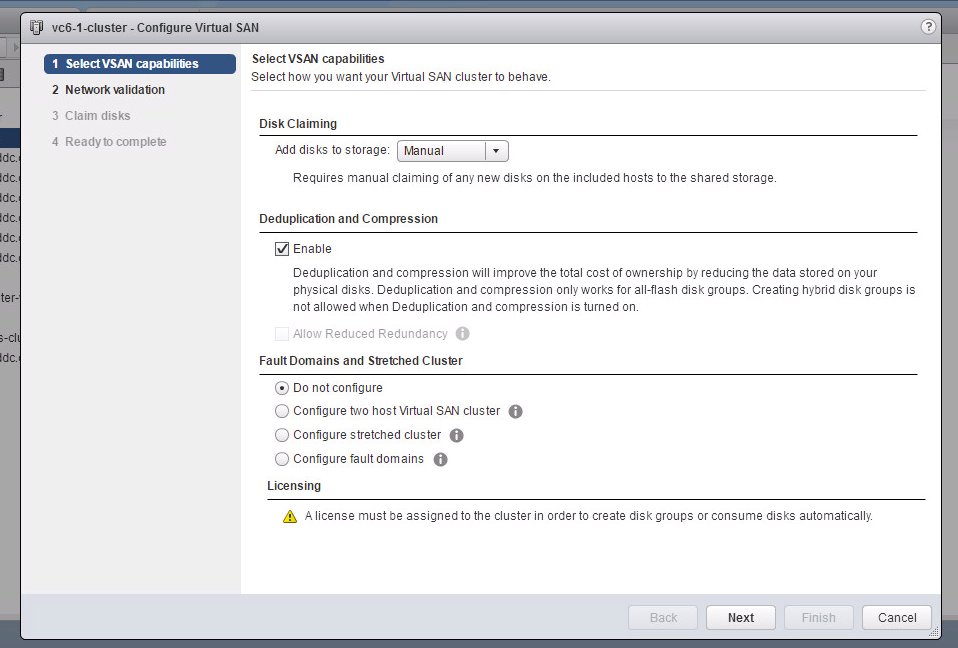Click the dialog resize grip corner
958x648 pixels.
click(934, 632)
